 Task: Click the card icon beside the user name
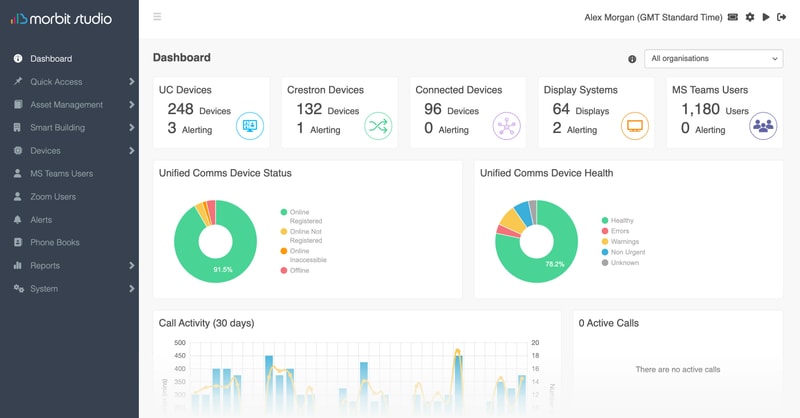point(733,17)
